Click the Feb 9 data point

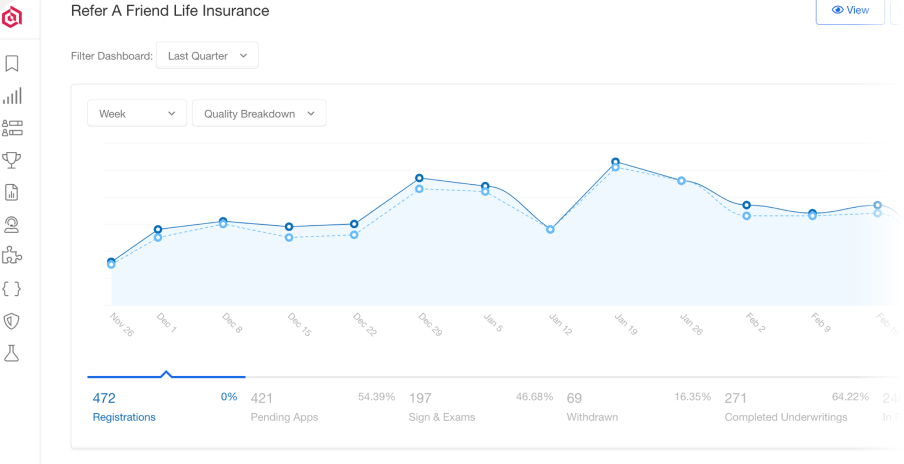(x=812, y=214)
